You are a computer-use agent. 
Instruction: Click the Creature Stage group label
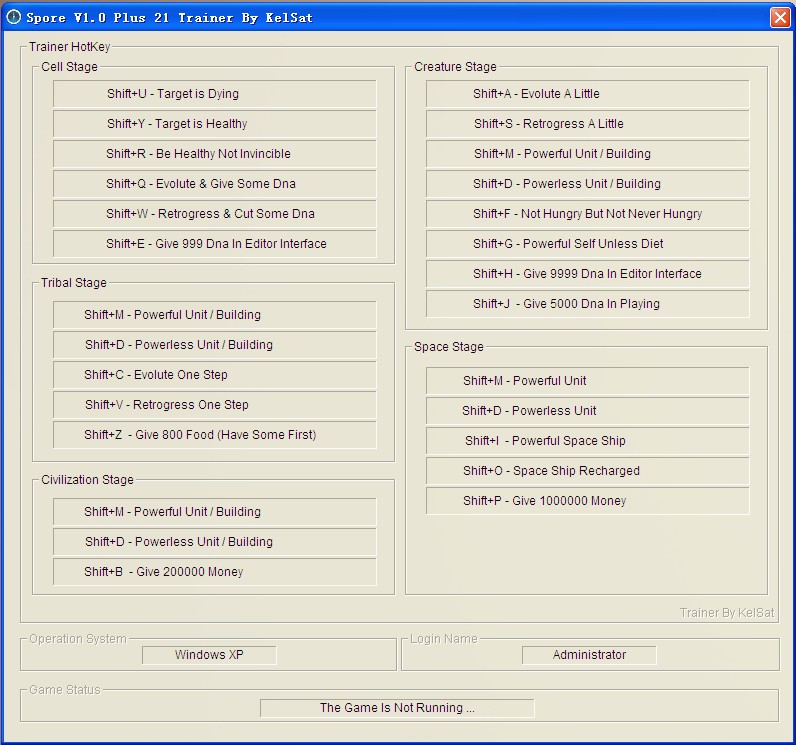[455, 66]
